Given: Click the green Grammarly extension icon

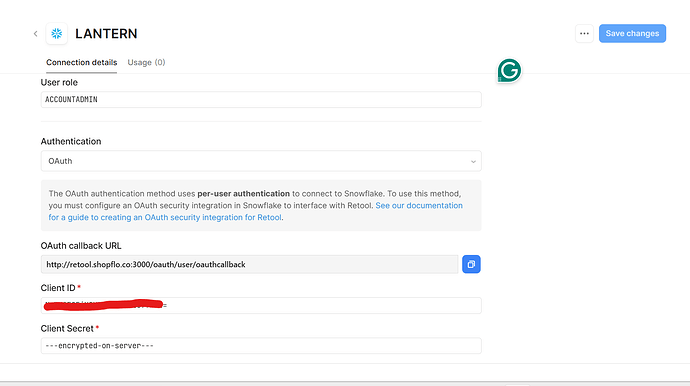Looking at the screenshot, I should pyautogui.click(x=509, y=70).
